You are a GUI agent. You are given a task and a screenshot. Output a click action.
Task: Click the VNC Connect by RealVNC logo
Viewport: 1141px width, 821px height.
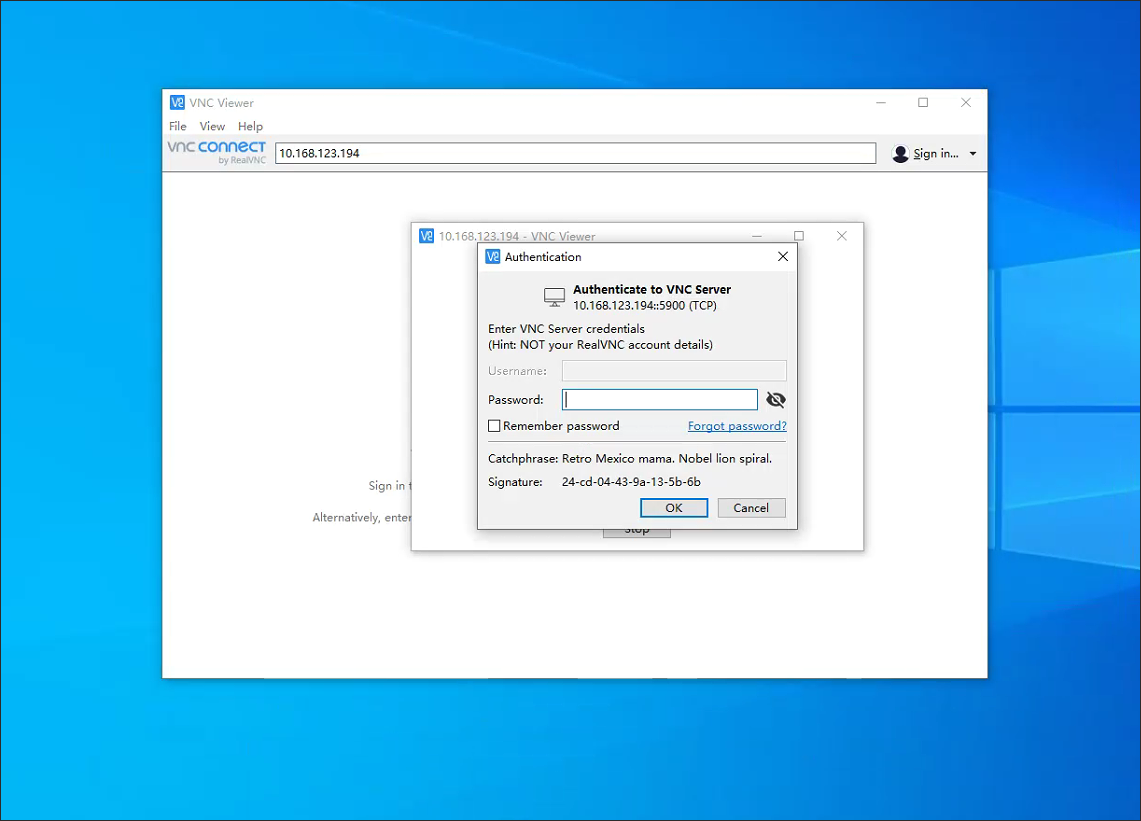coord(216,152)
